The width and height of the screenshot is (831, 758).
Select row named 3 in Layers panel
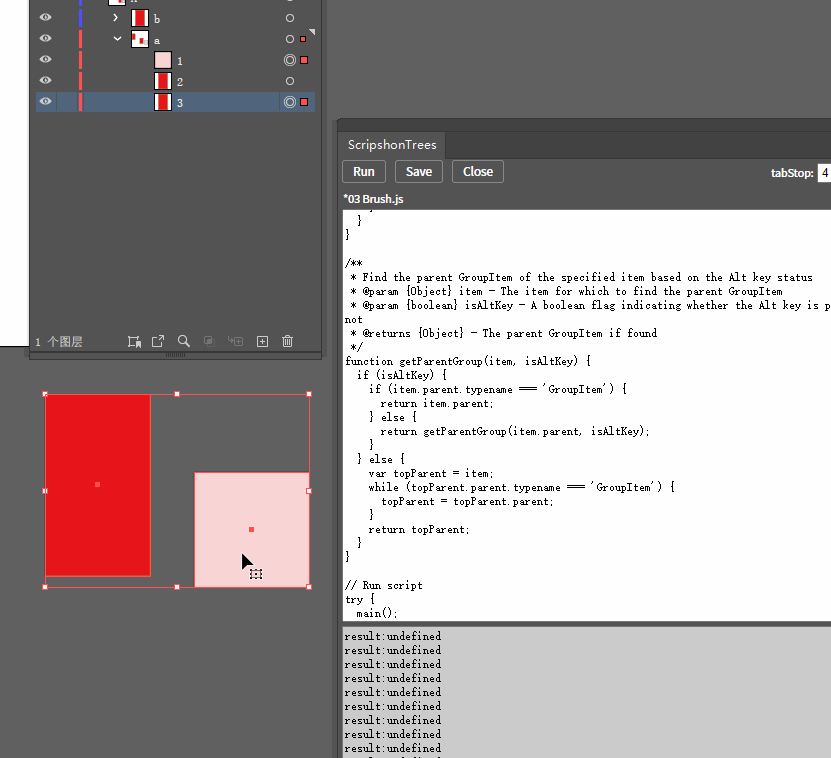(x=175, y=102)
